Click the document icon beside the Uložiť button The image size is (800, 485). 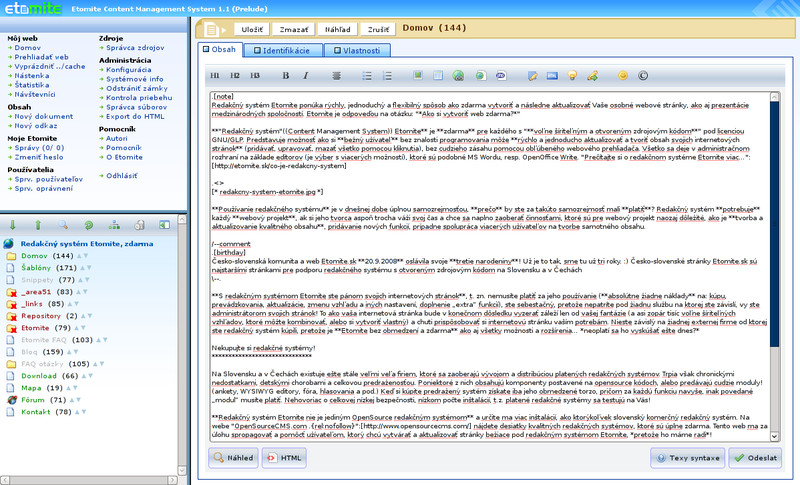[x=212, y=30]
